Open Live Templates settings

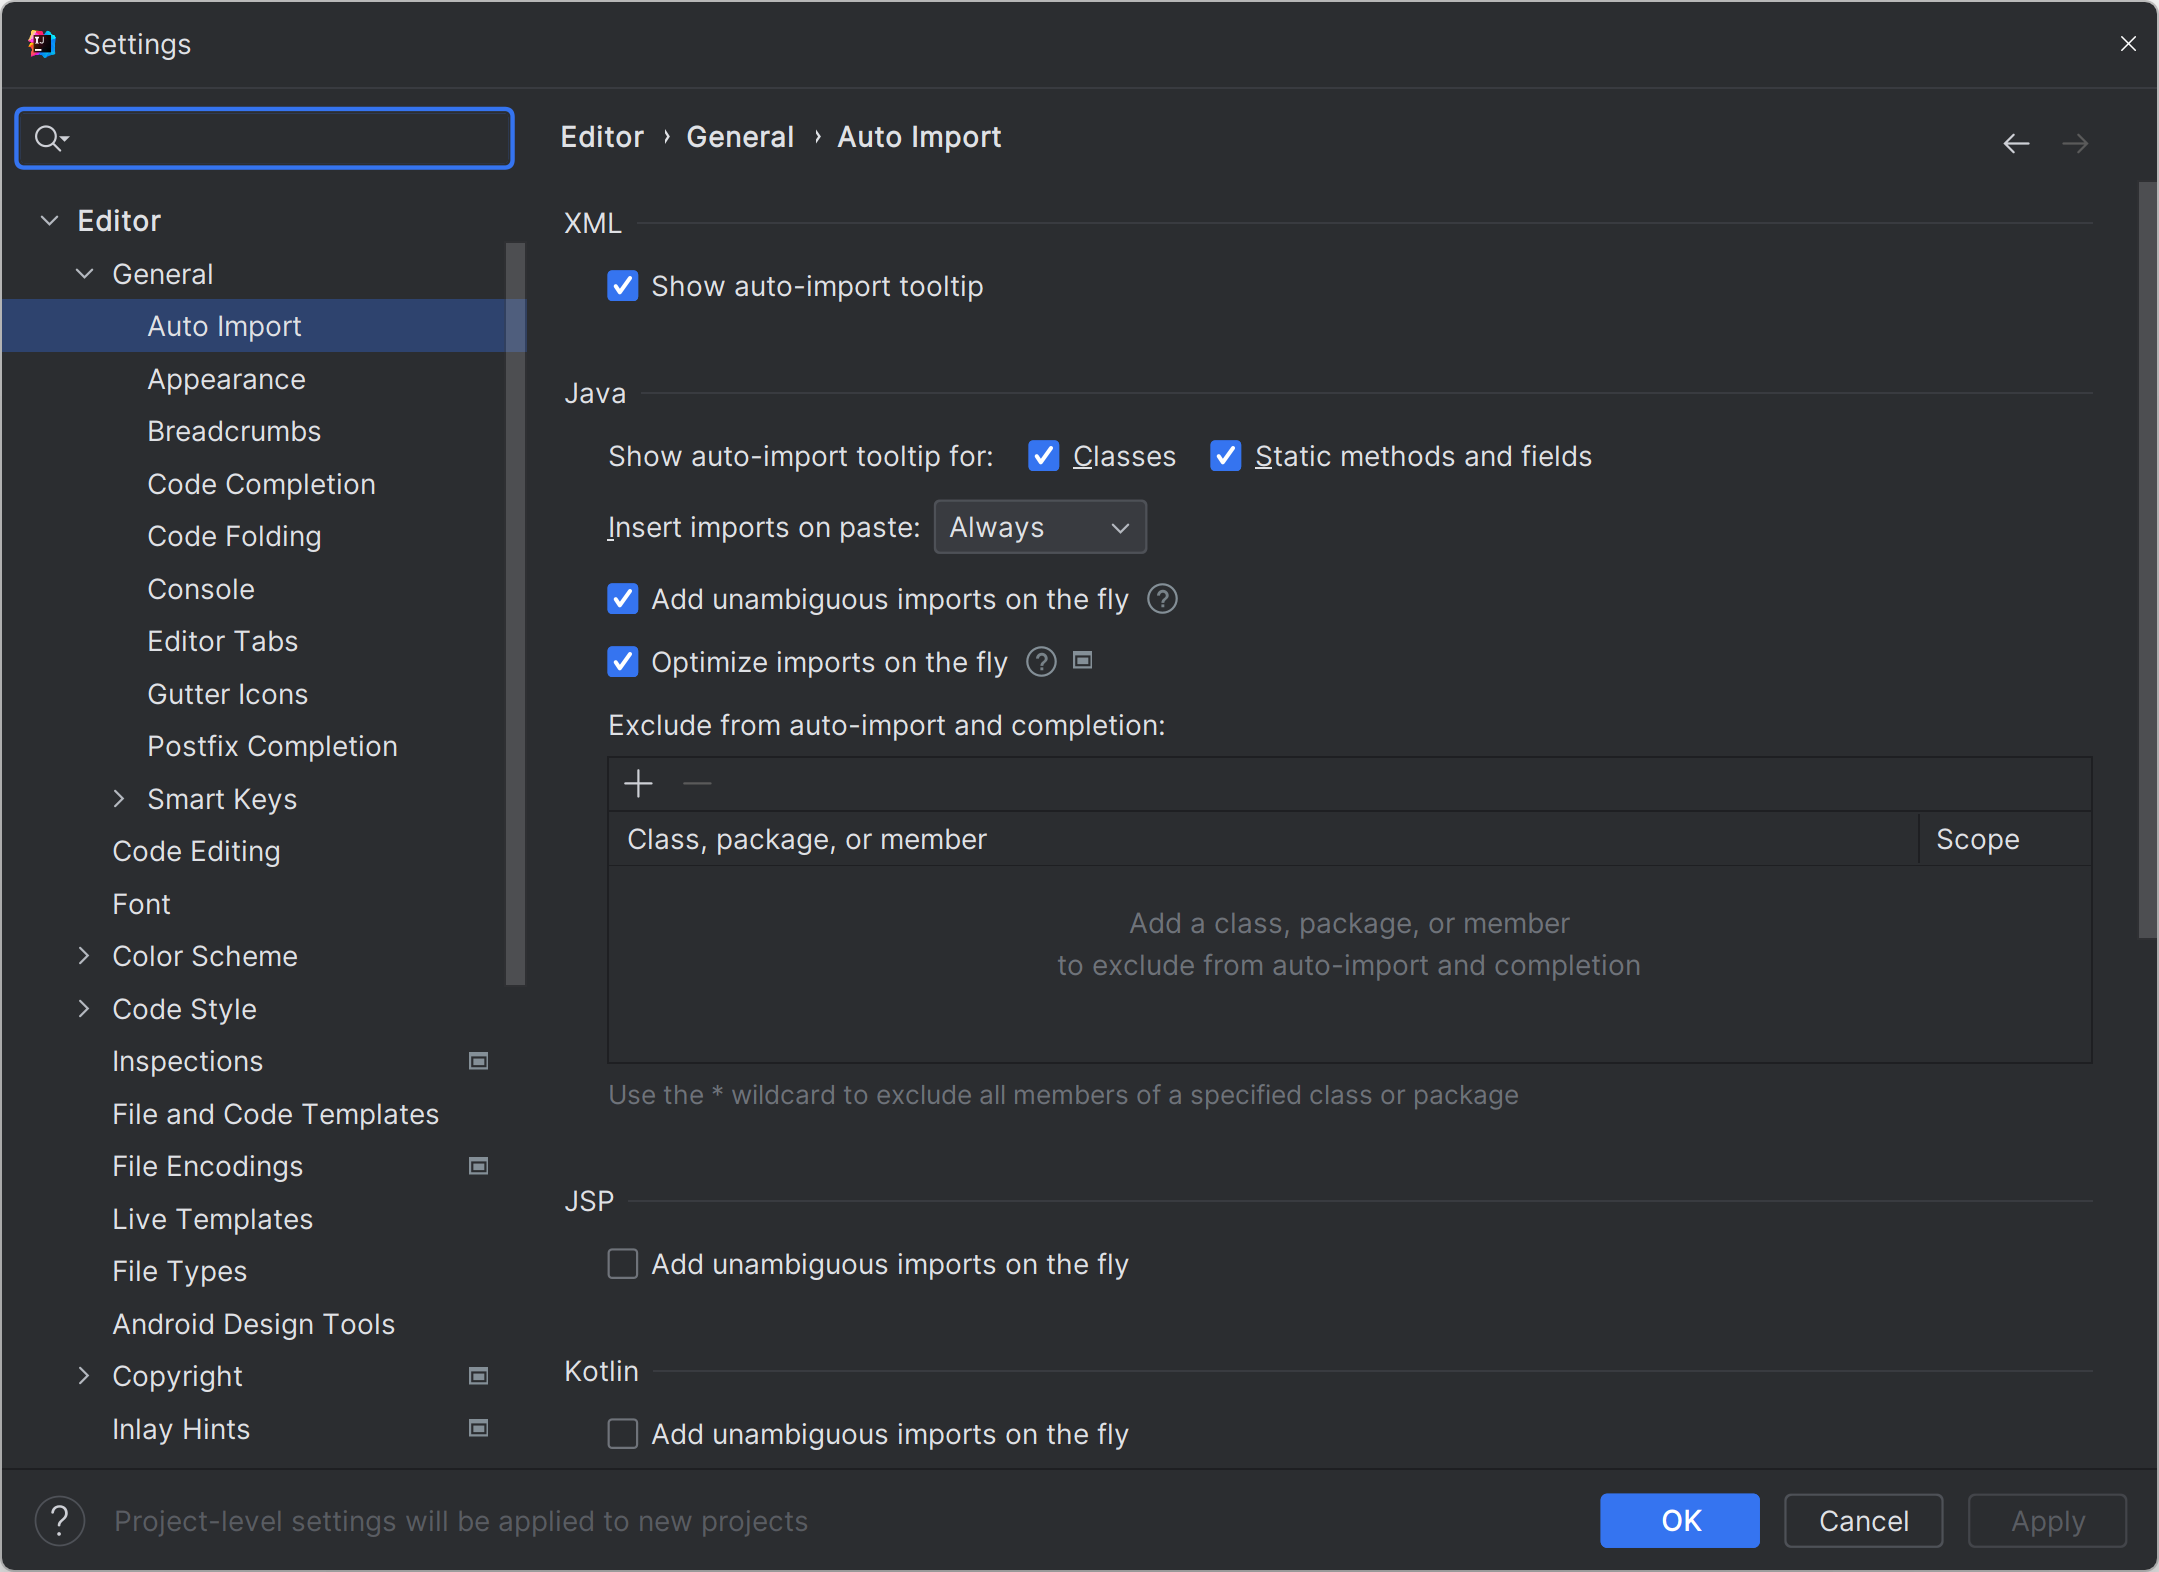(213, 1219)
